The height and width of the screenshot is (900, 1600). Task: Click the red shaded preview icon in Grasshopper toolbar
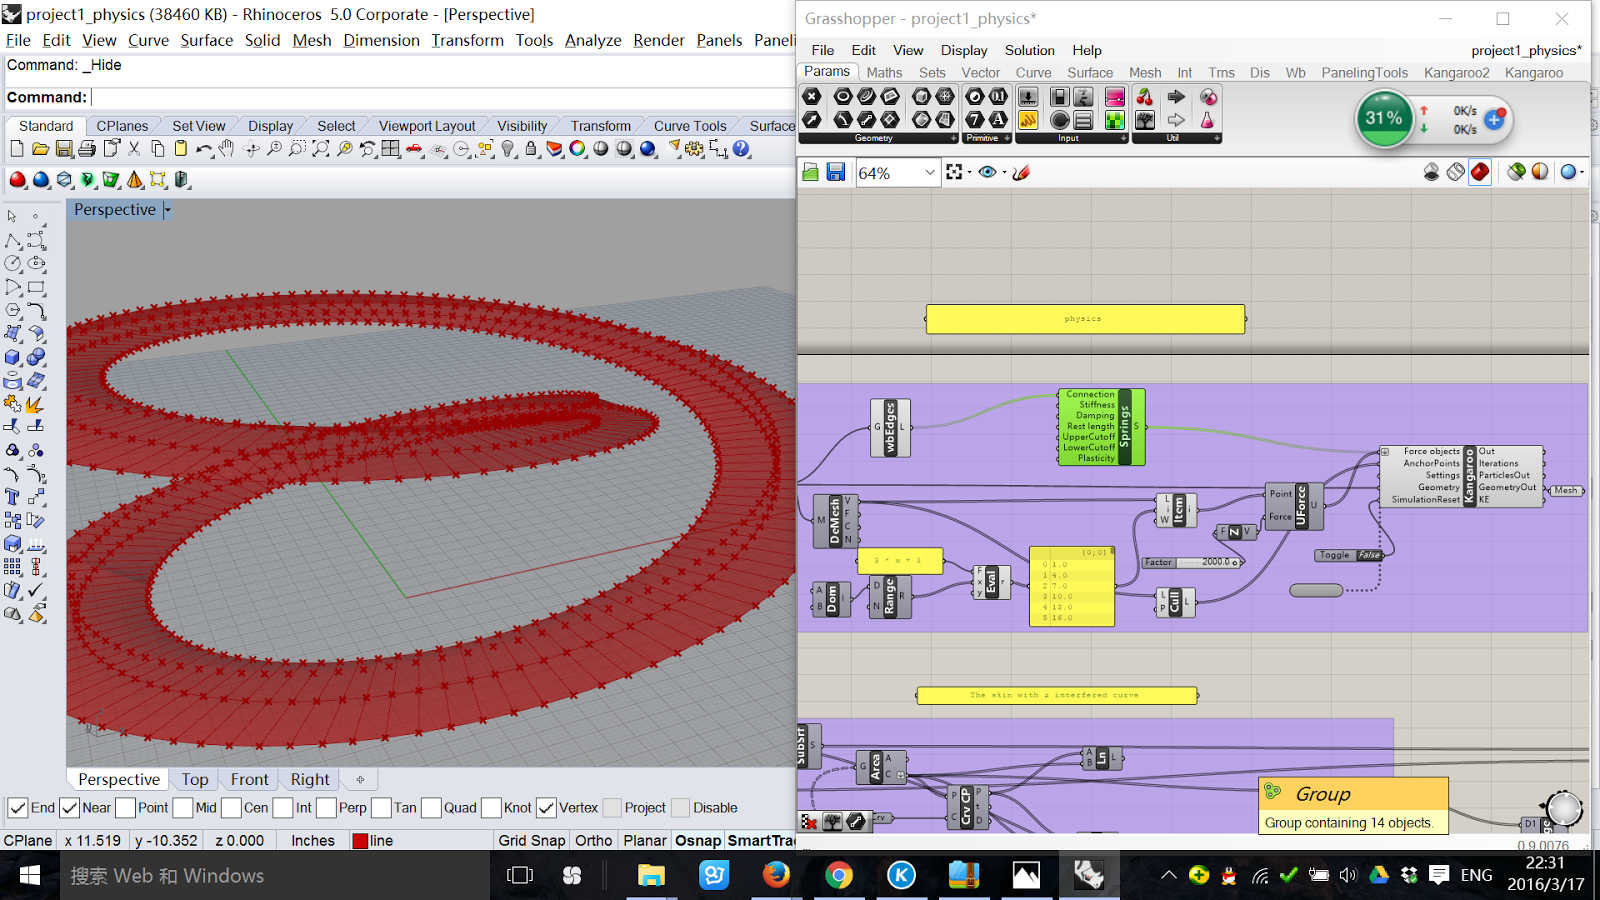click(1479, 171)
